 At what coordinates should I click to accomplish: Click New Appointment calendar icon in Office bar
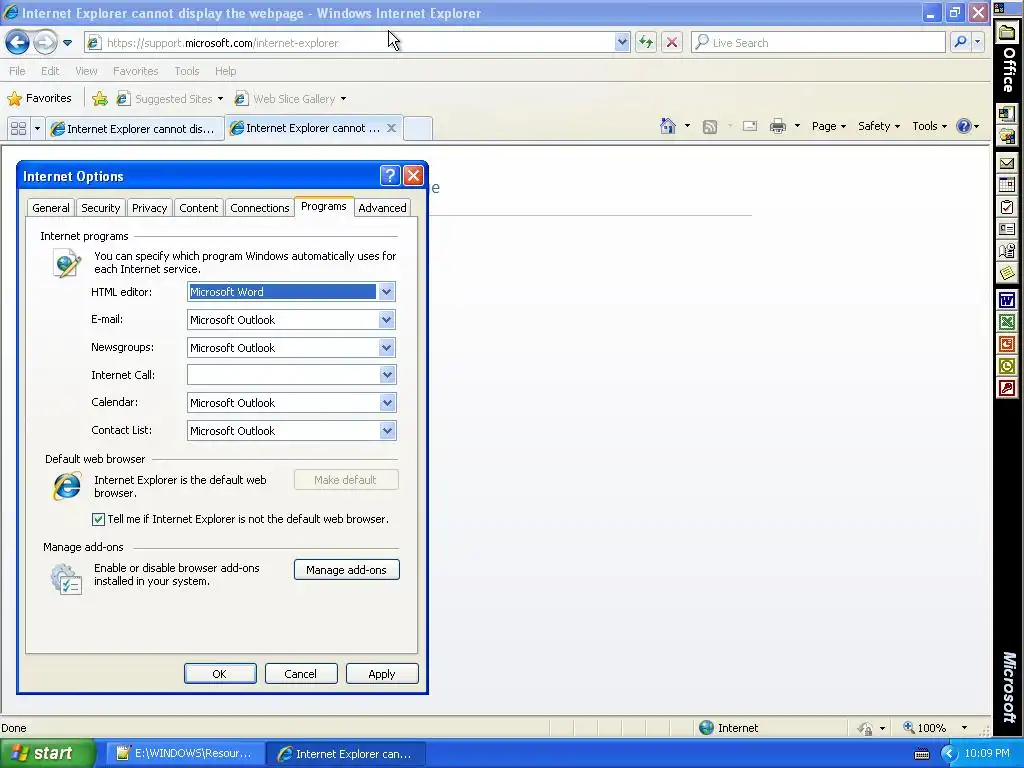click(x=1006, y=185)
